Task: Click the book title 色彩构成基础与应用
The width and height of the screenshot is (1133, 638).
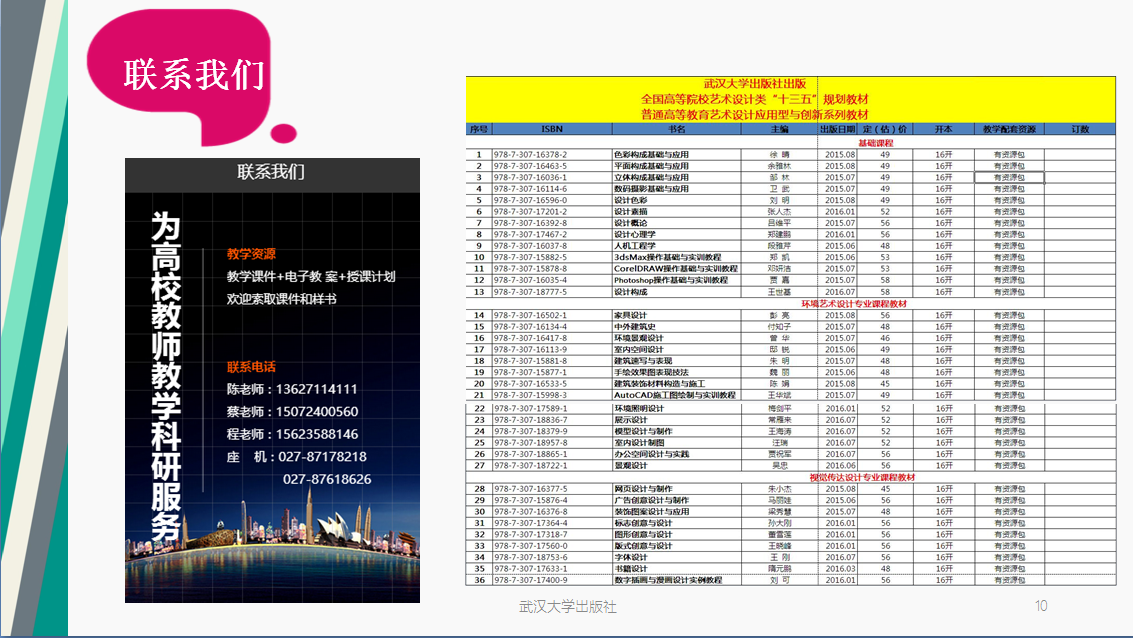Action: (651, 155)
